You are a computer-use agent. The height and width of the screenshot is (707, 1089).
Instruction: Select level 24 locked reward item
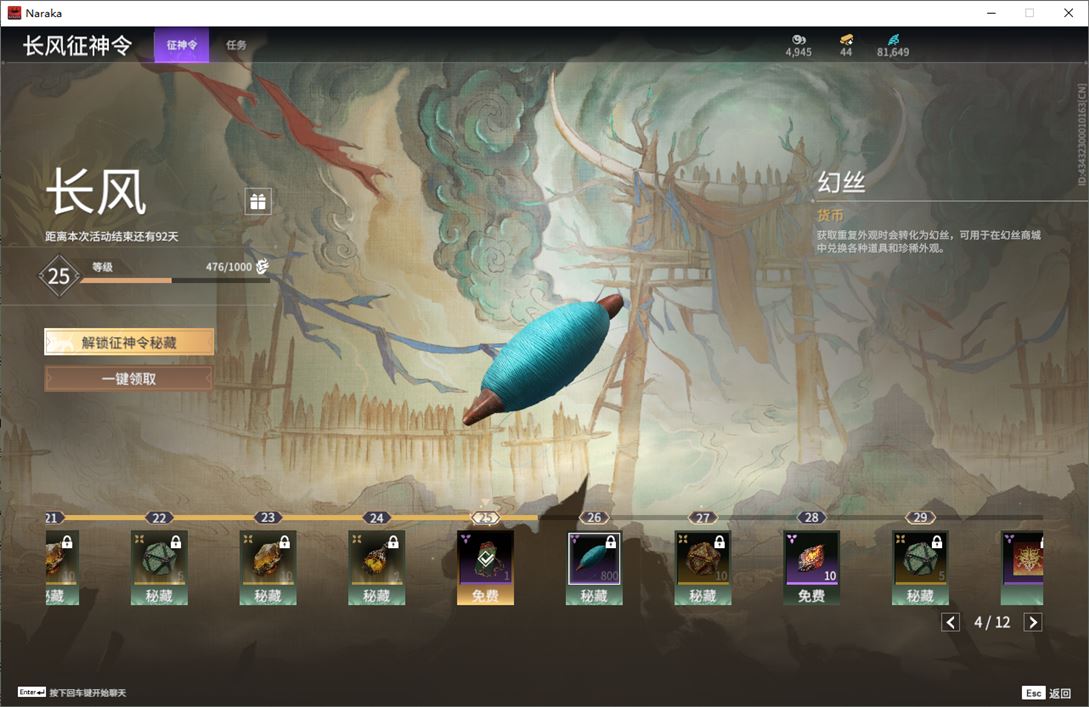tap(376, 568)
